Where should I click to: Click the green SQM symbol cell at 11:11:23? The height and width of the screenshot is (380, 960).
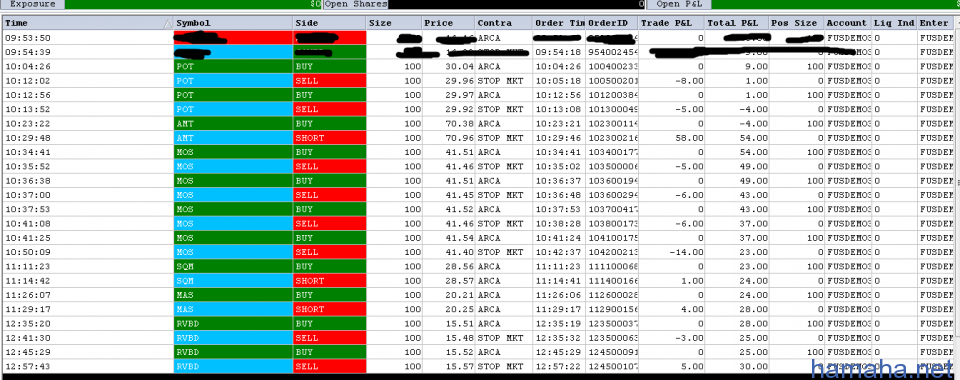233,266
